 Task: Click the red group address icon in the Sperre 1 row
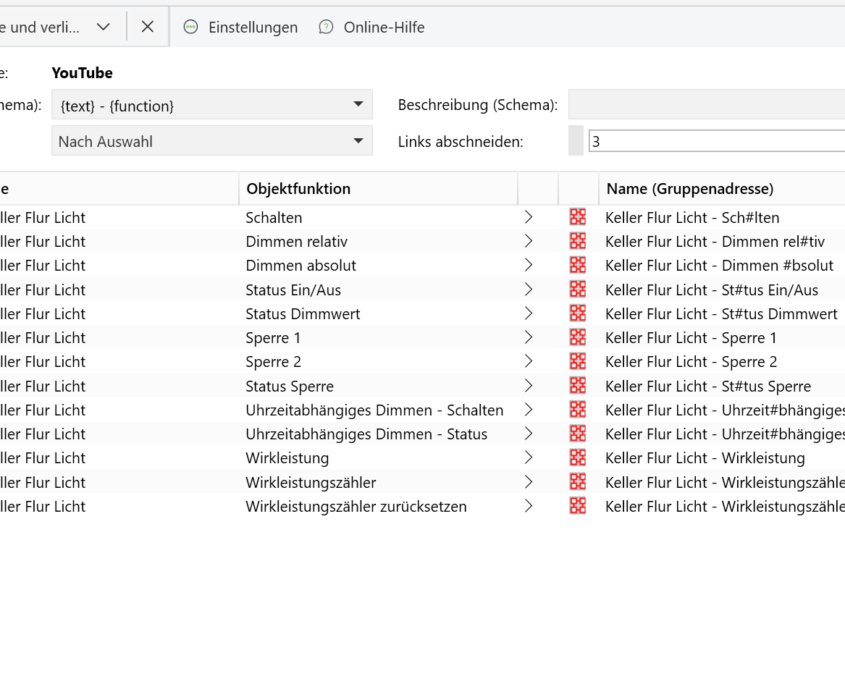(x=578, y=337)
